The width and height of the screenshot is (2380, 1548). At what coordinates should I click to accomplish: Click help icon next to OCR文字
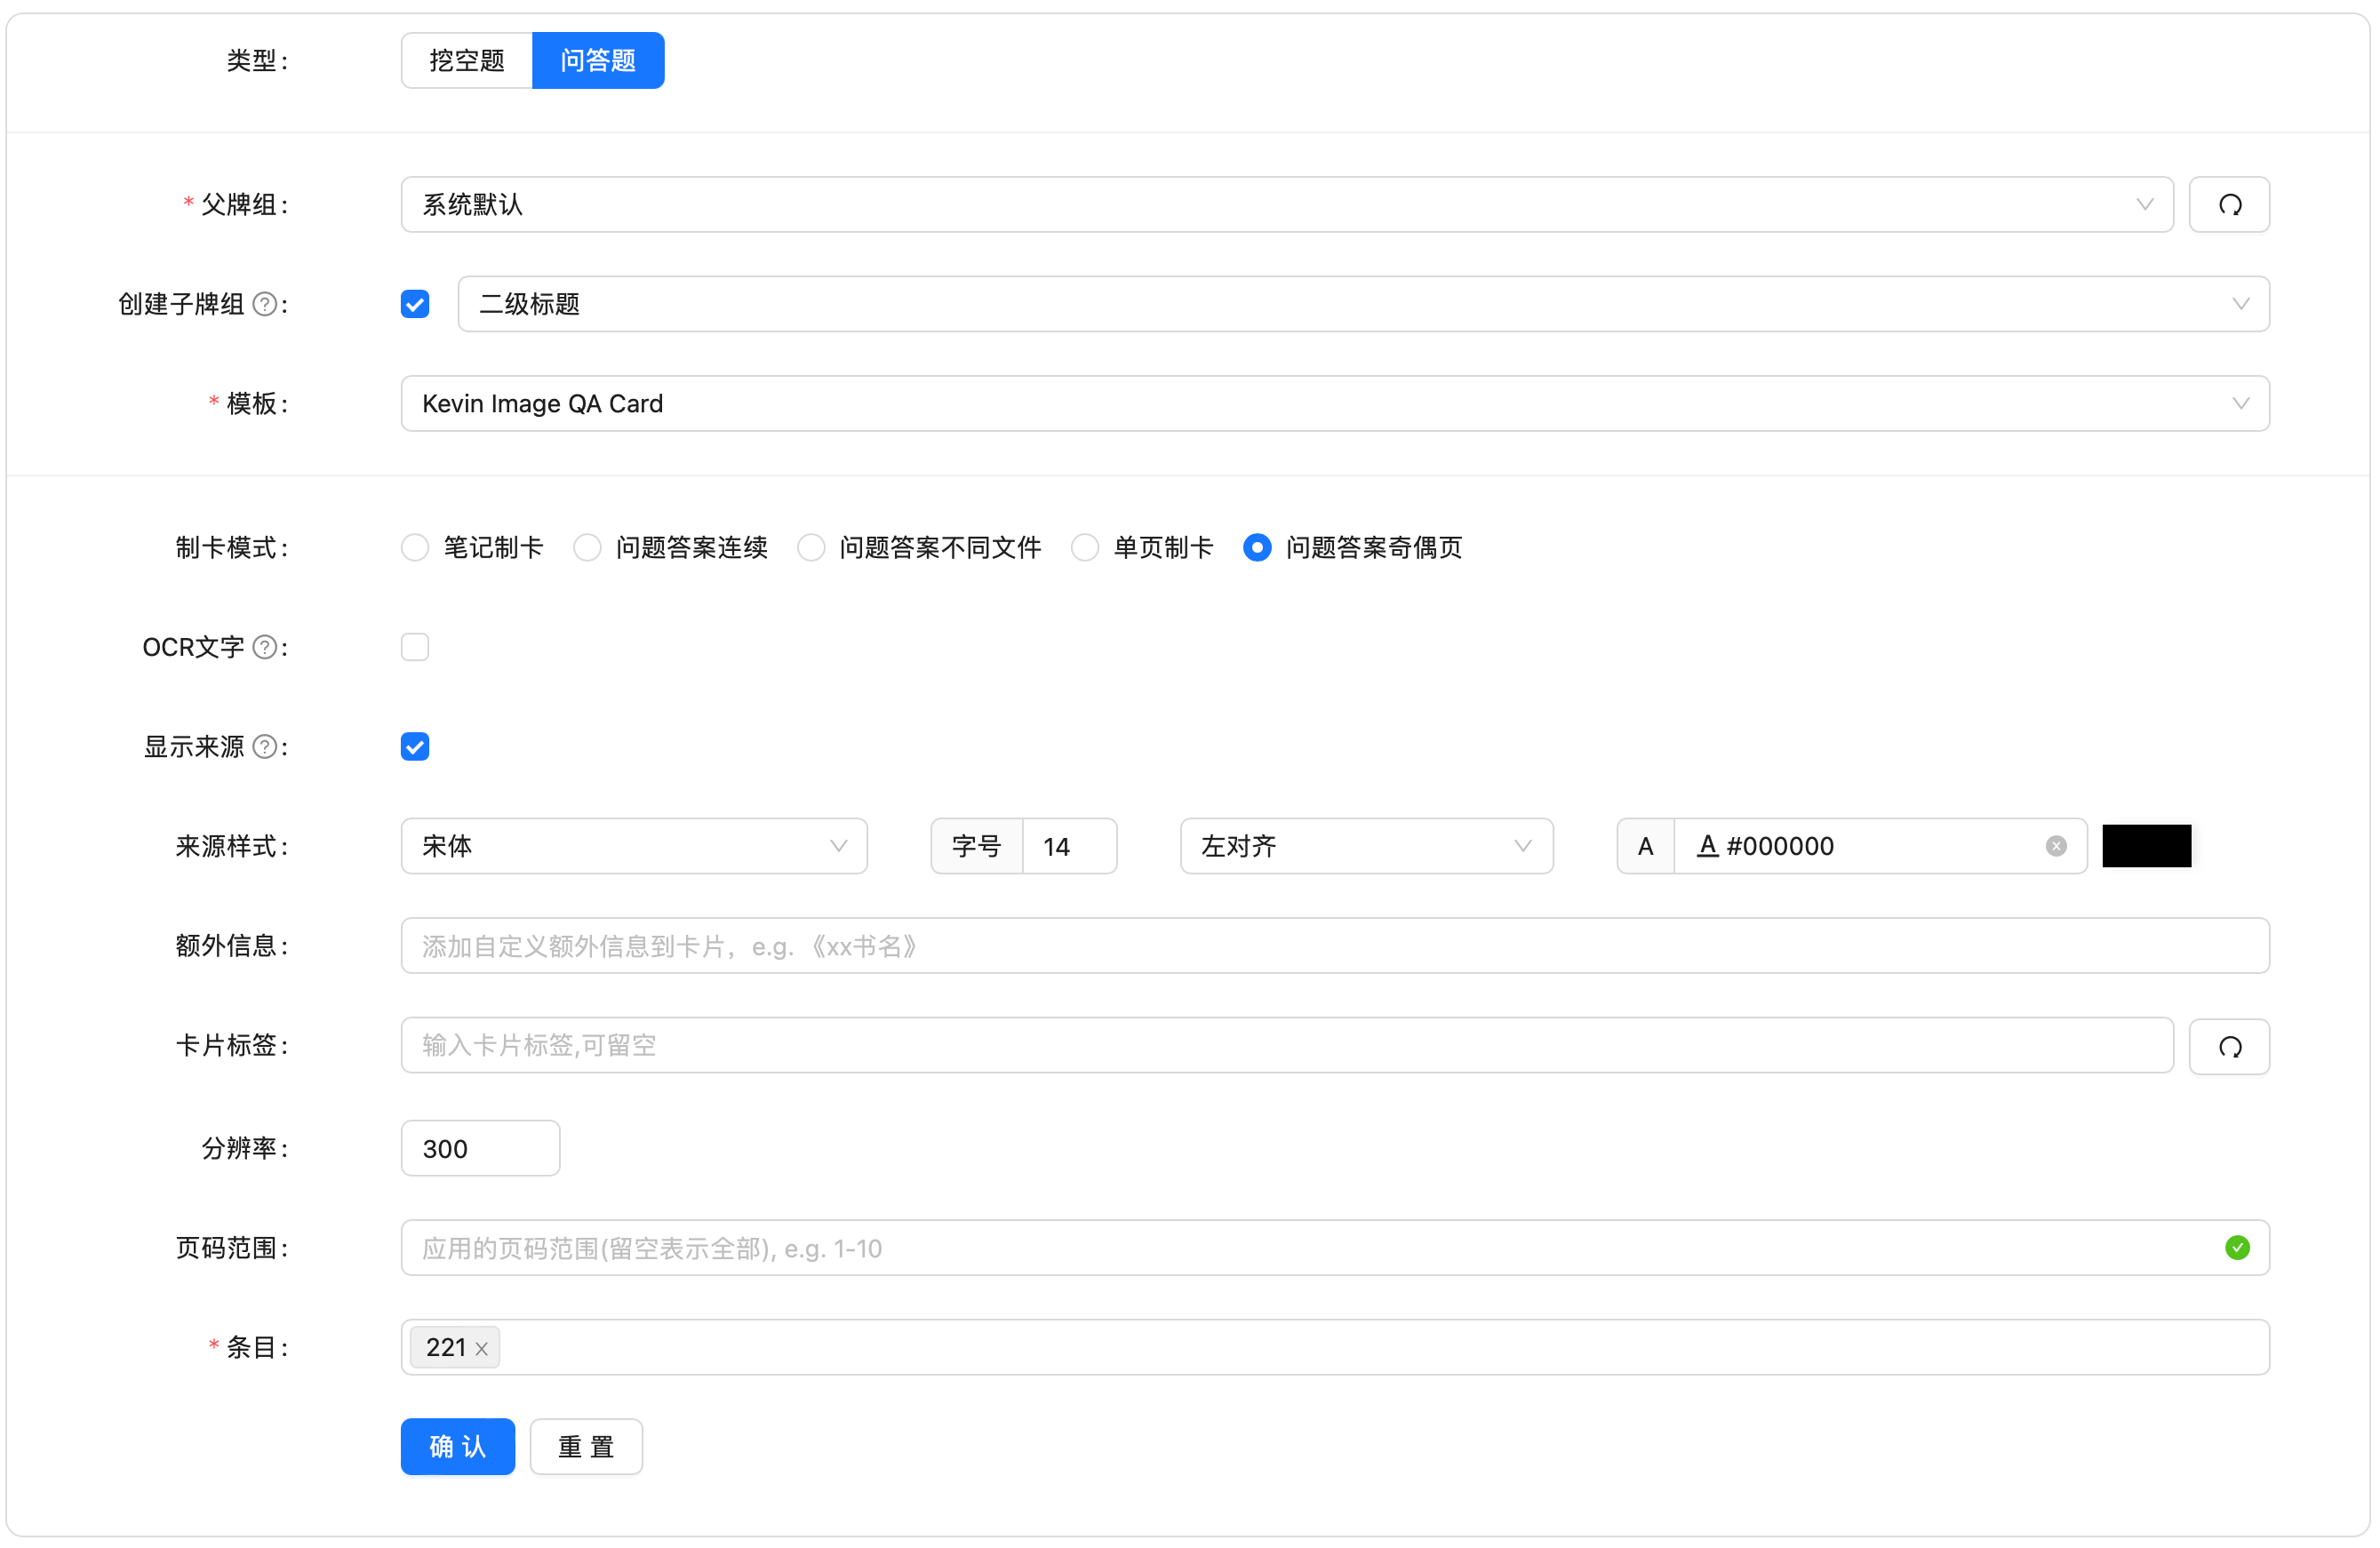click(265, 647)
